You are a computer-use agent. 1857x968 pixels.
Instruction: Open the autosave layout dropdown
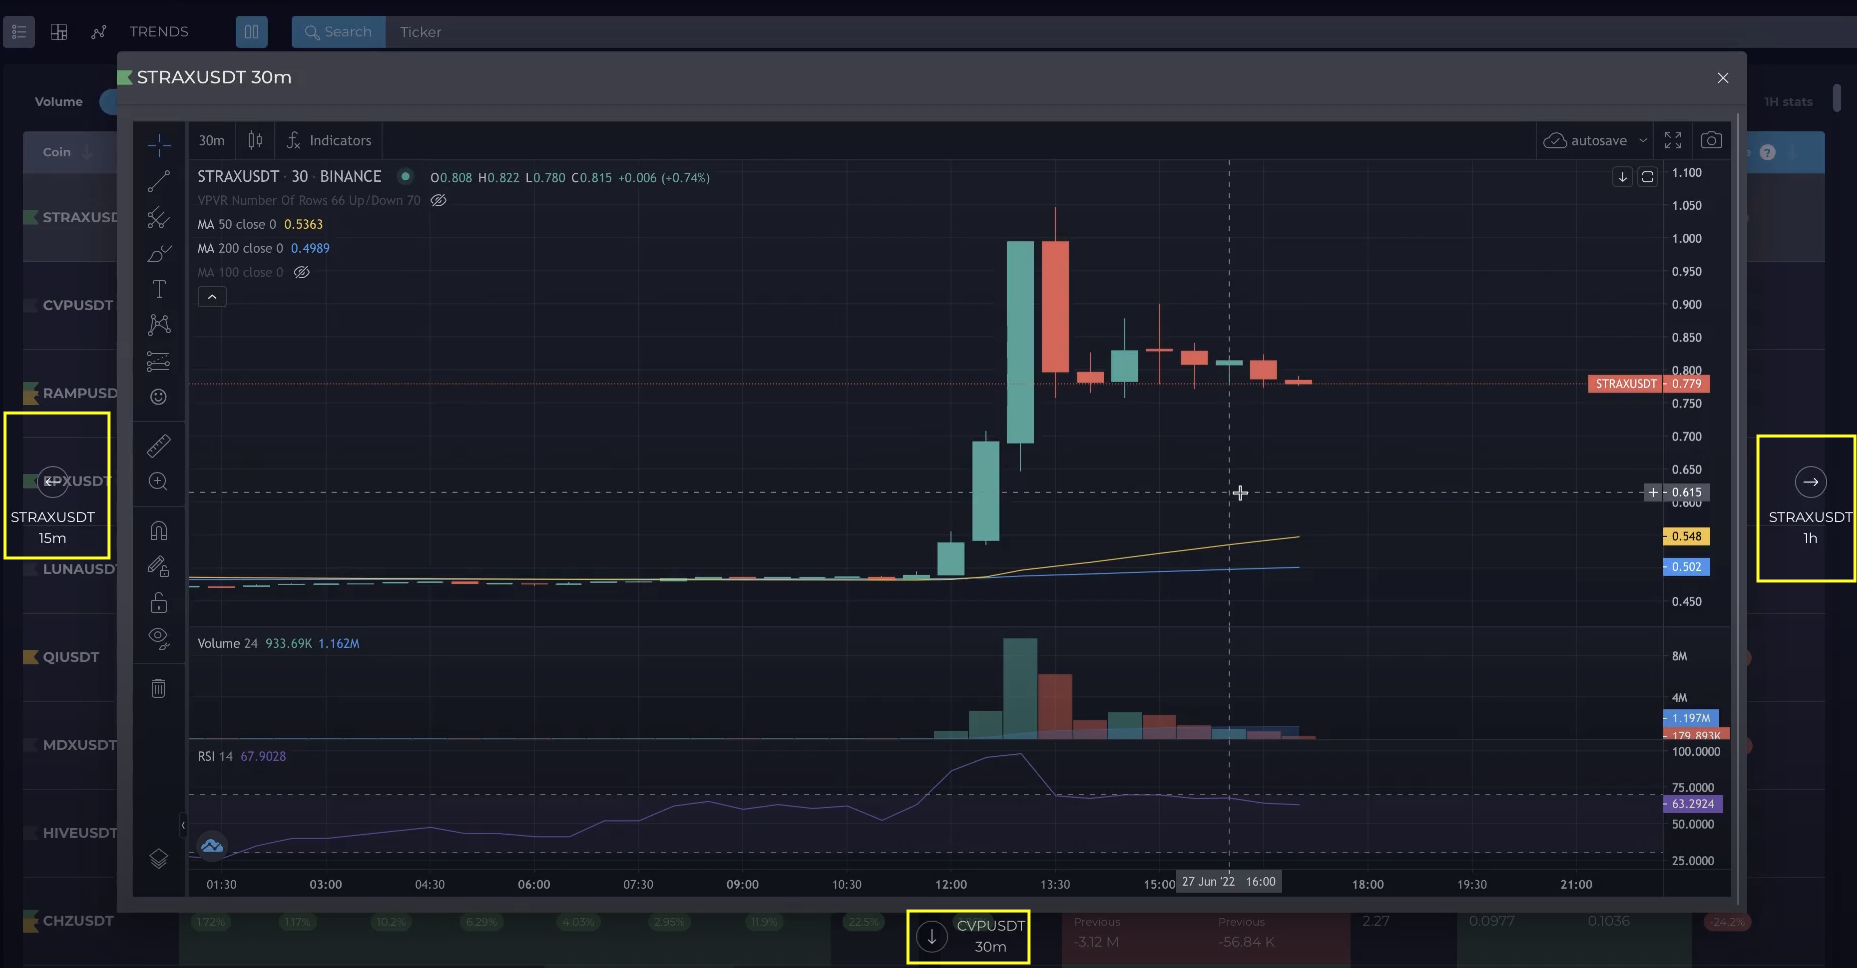(1643, 140)
